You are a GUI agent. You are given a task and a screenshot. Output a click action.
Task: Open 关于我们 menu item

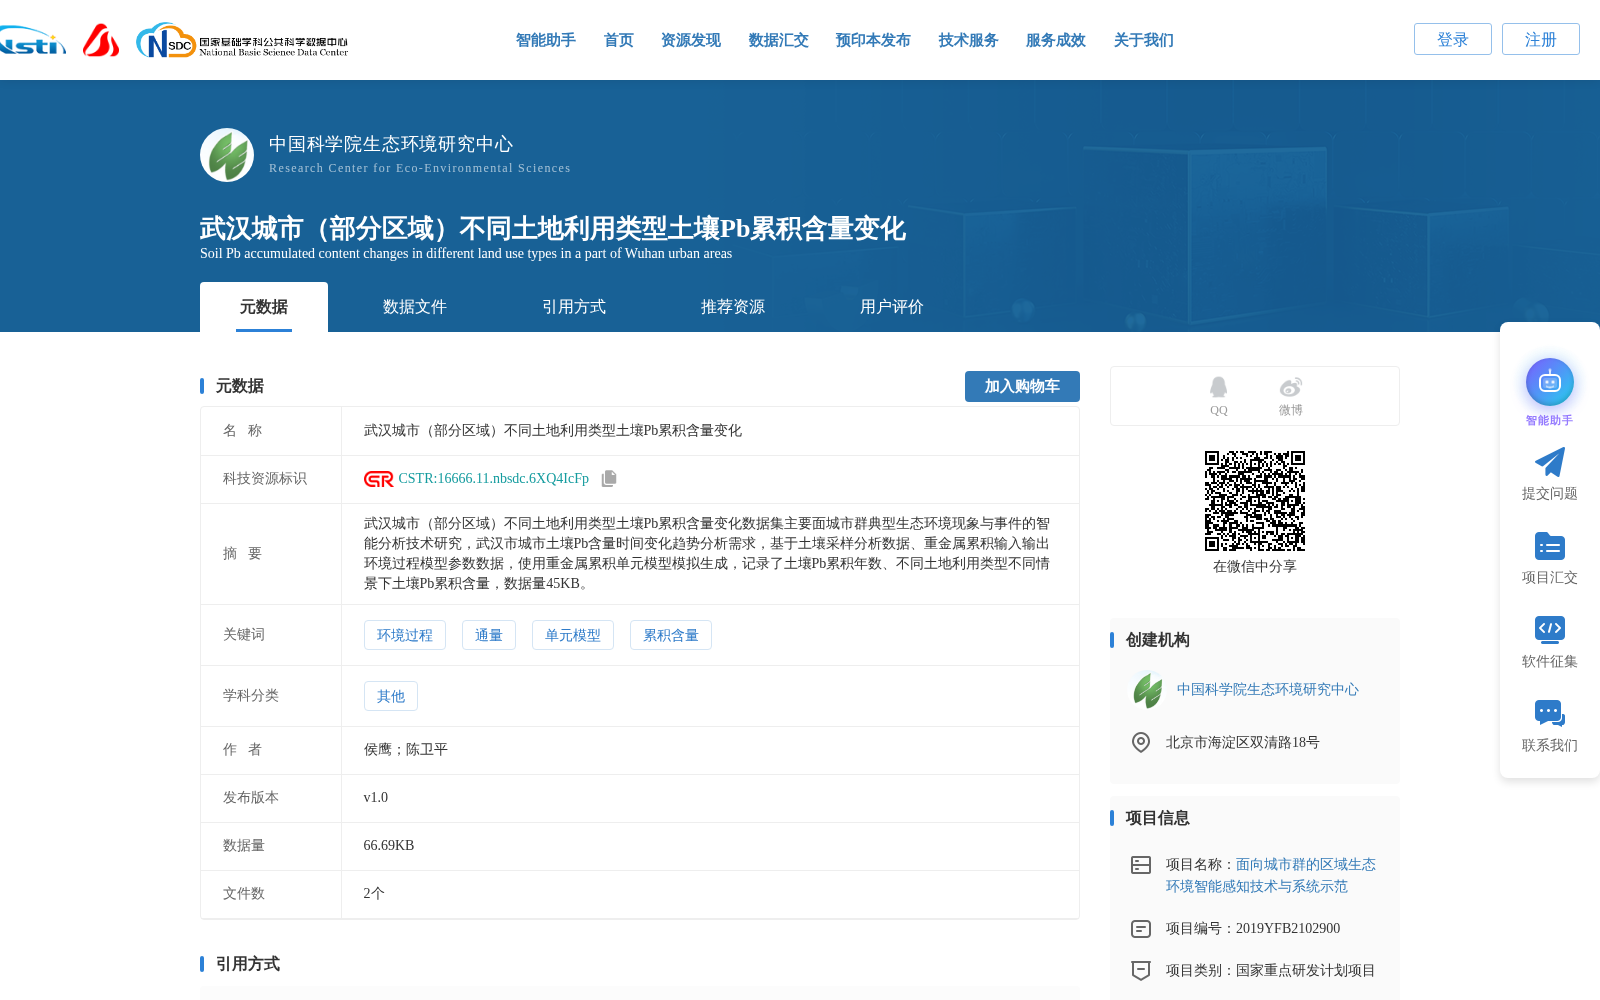(x=1144, y=40)
